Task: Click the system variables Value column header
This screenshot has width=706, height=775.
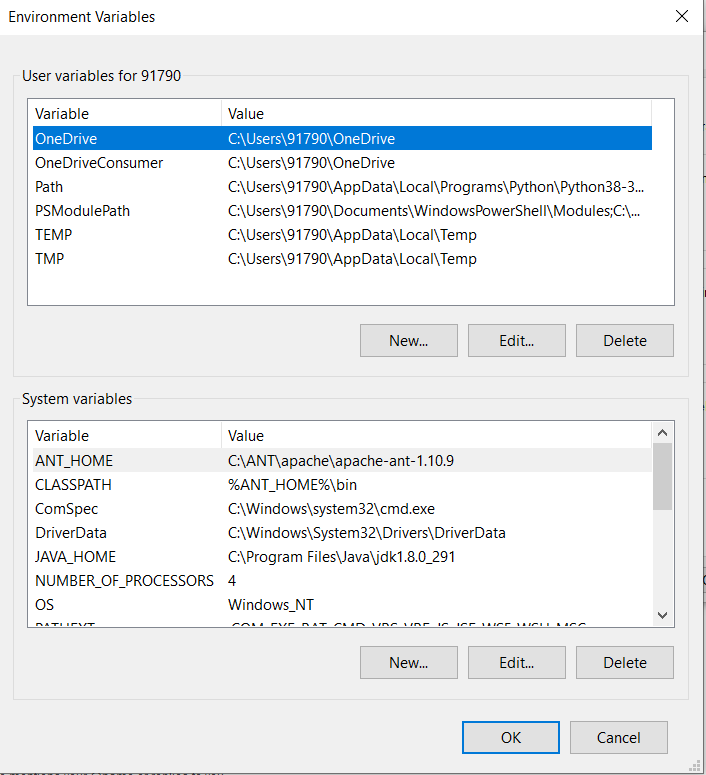Action: point(437,436)
